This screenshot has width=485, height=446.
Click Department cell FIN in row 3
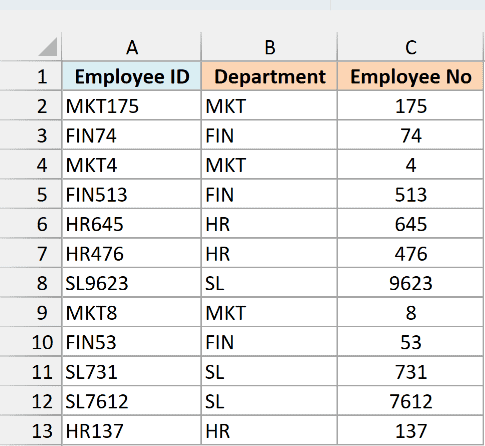coord(269,135)
